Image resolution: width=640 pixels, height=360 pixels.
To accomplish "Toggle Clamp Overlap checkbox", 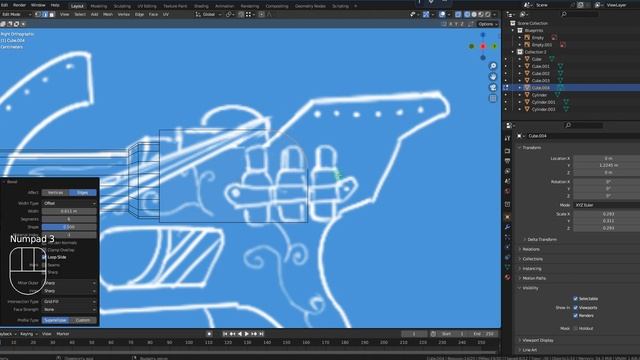I will click(44, 250).
